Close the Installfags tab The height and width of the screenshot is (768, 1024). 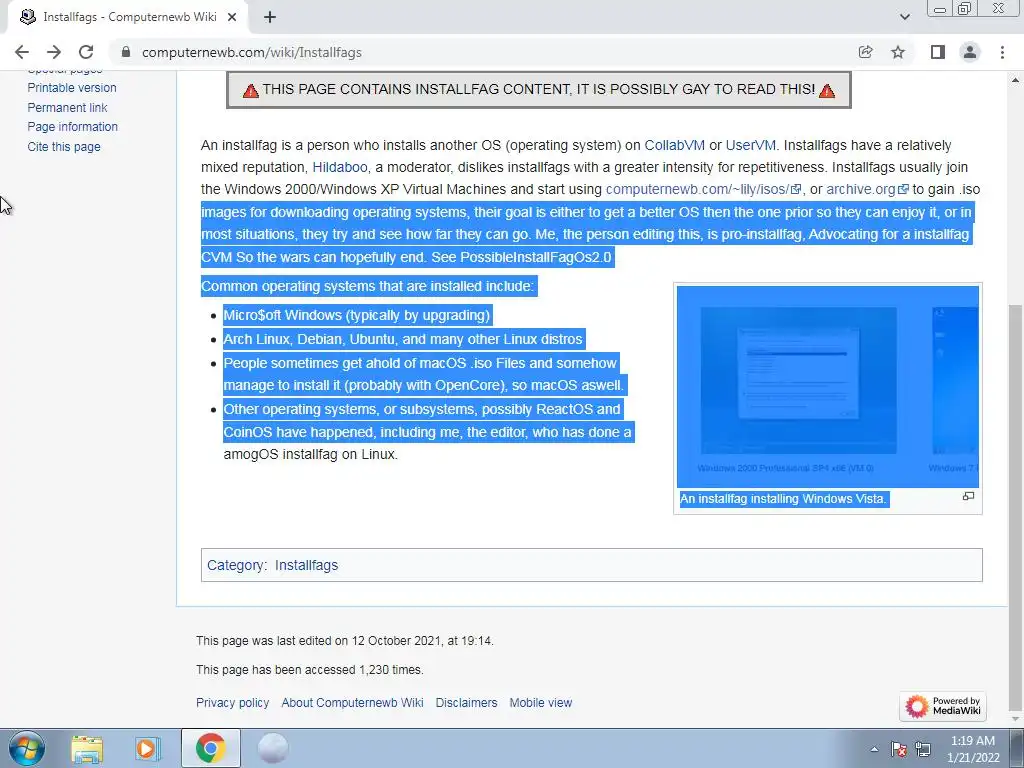[x=232, y=18]
